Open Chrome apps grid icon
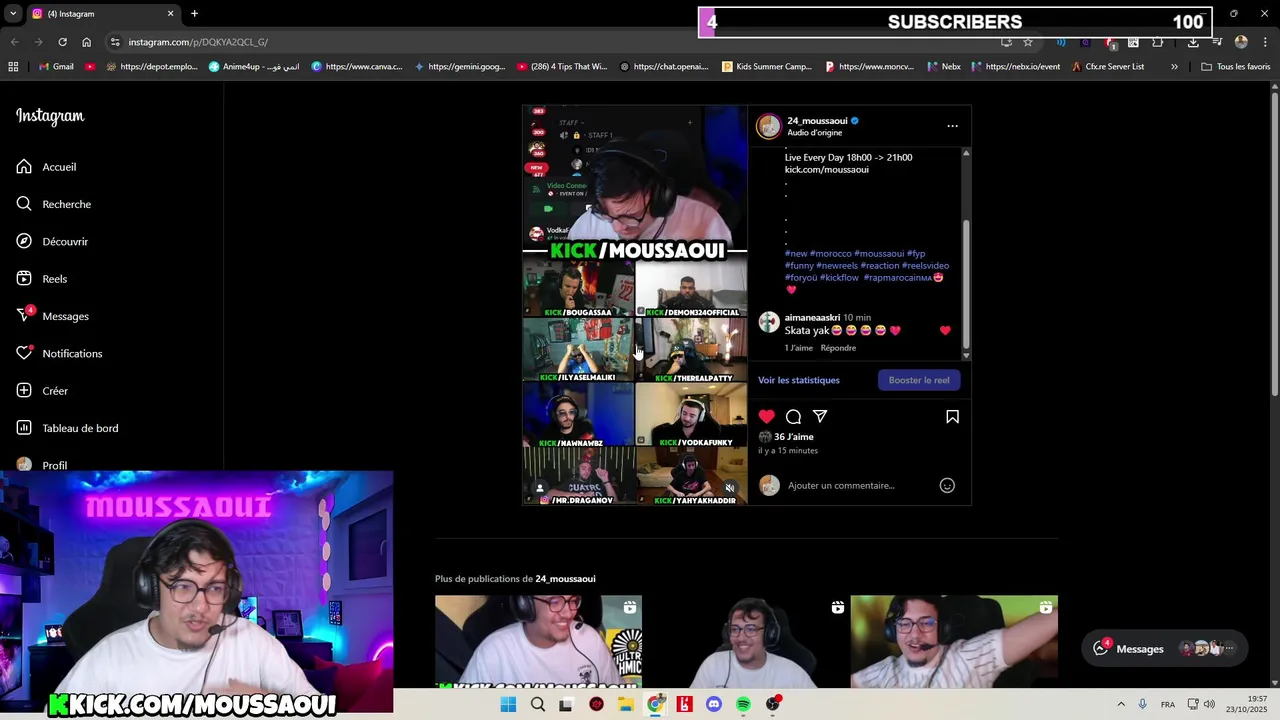 [x=13, y=67]
